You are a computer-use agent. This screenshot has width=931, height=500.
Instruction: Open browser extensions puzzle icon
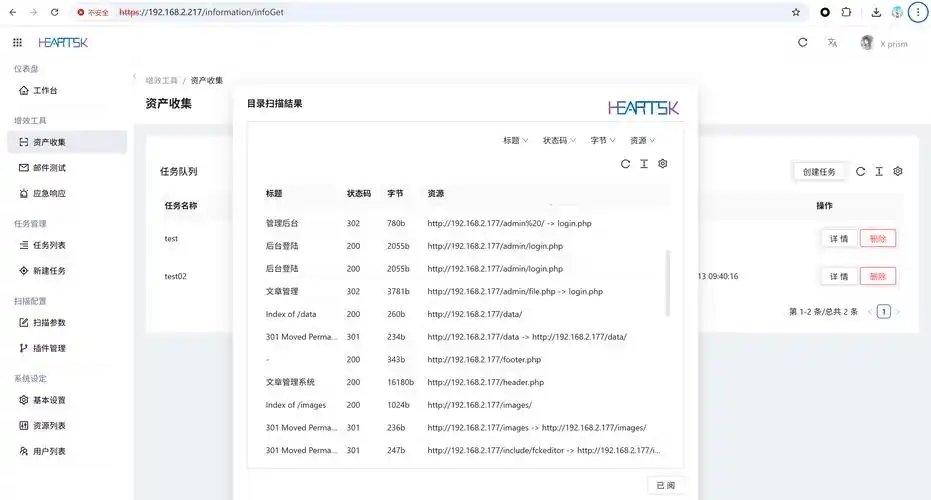click(846, 12)
